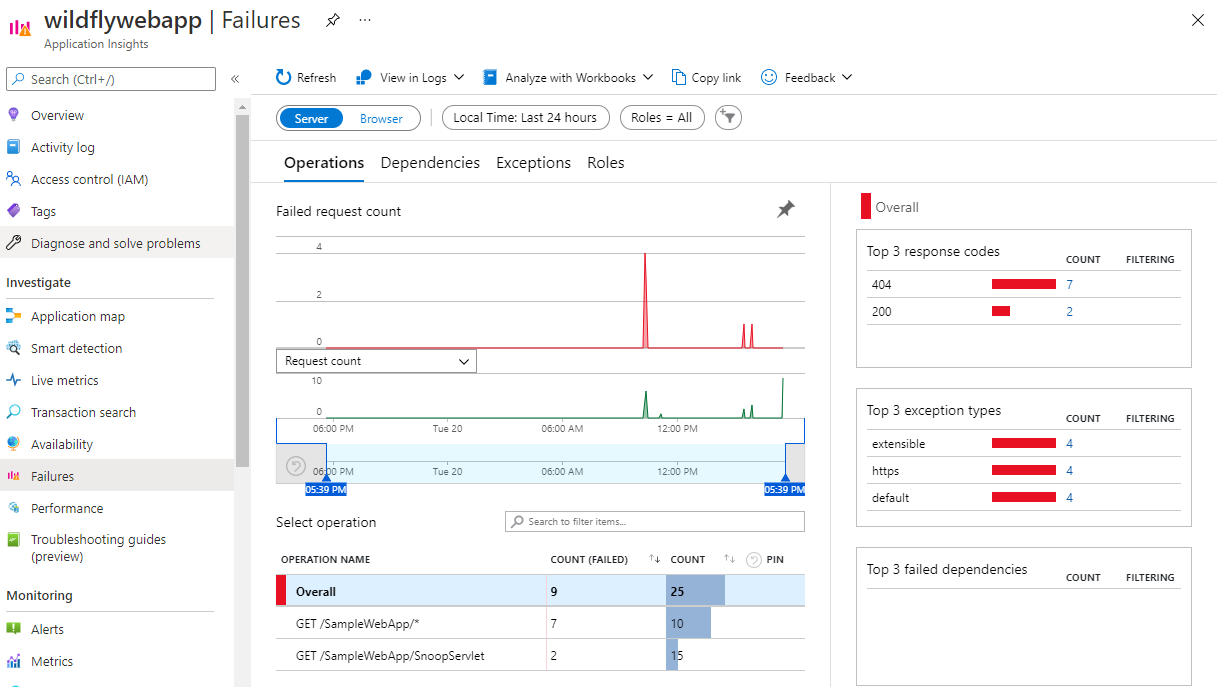
Task: Select the Exceptions tab
Action: (533, 163)
